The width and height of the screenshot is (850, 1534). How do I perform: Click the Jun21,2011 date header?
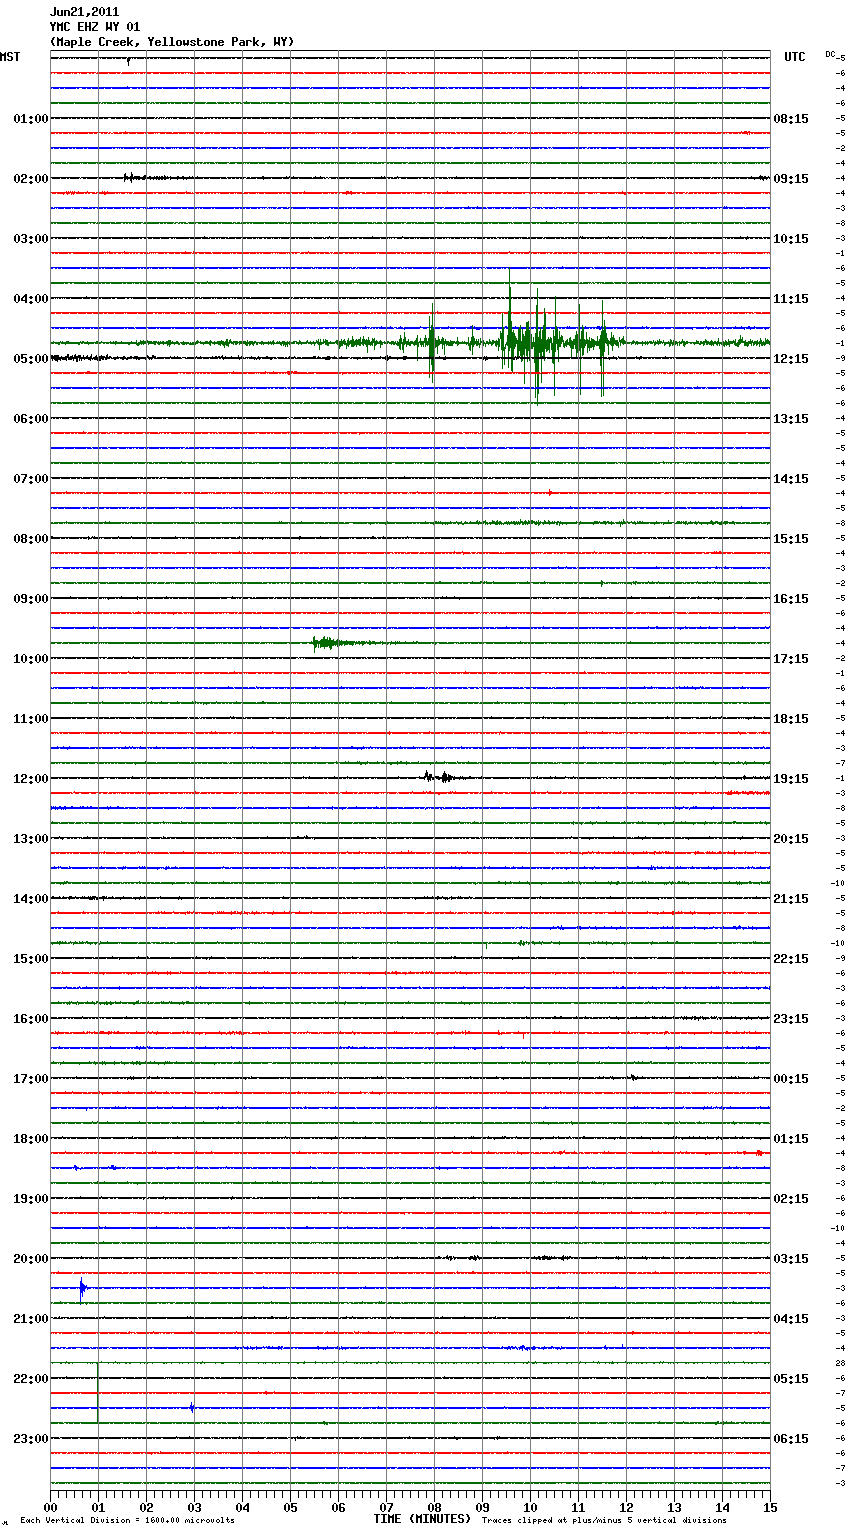(84, 12)
